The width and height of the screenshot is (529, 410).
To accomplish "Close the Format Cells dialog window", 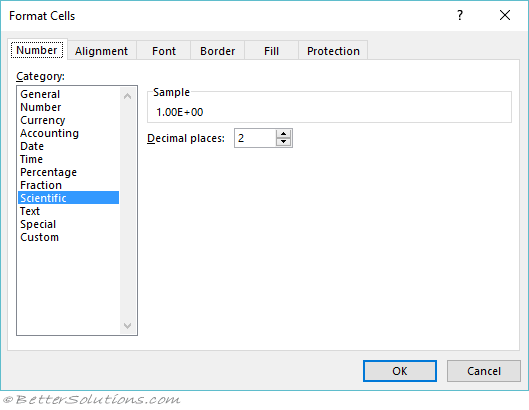I will click(505, 15).
